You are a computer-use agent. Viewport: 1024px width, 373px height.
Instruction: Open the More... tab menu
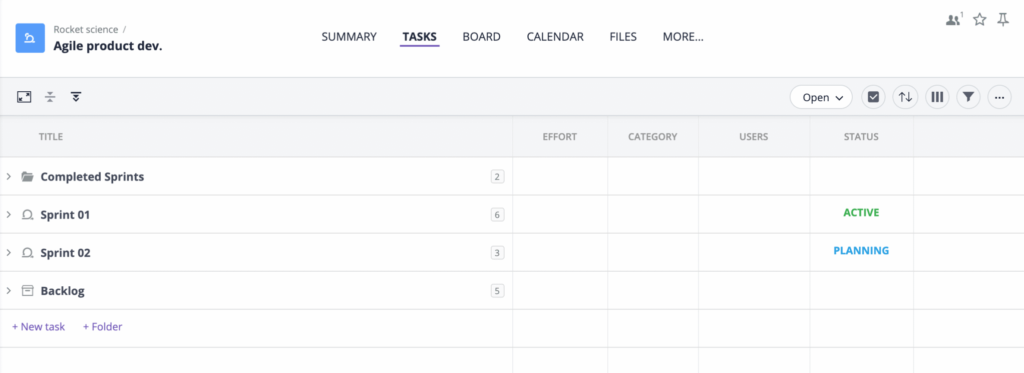click(683, 37)
